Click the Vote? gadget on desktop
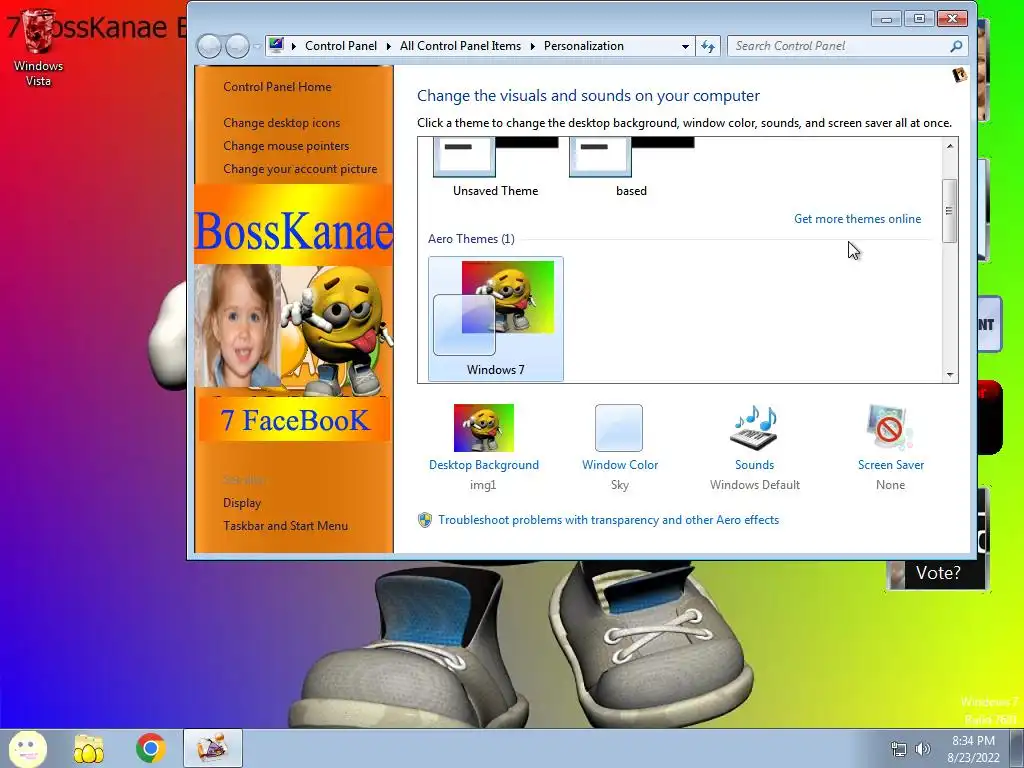The height and width of the screenshot is (768, 1024). point(936,573)
